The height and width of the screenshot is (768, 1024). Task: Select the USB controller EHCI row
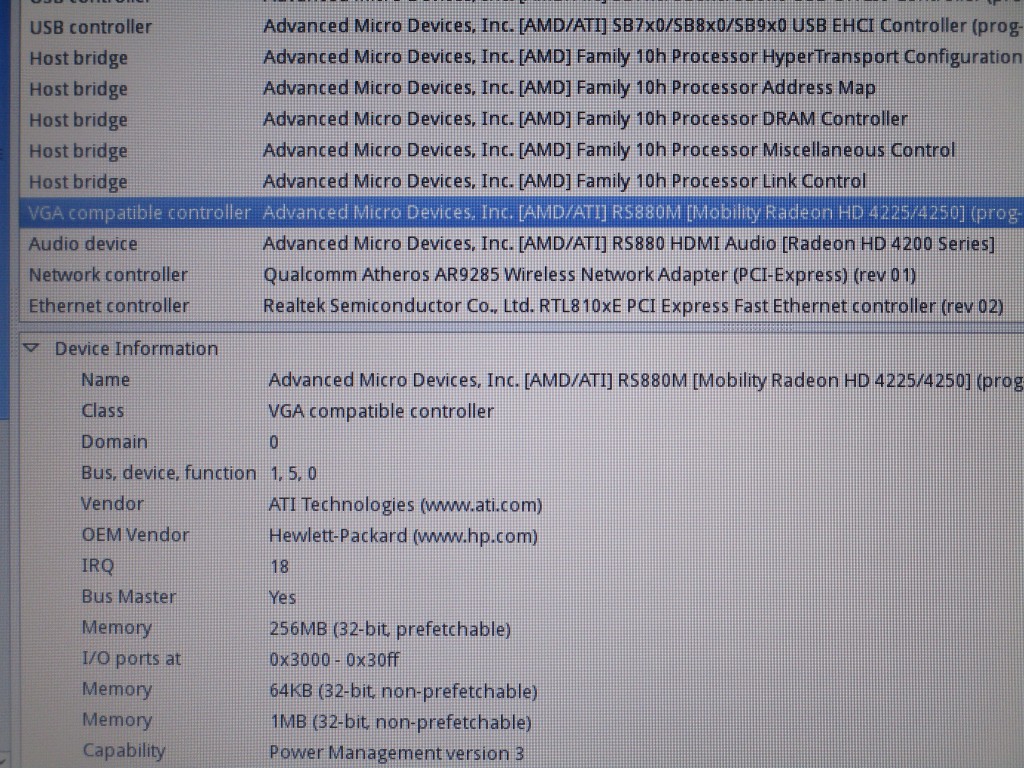click(x=521, y=27)
